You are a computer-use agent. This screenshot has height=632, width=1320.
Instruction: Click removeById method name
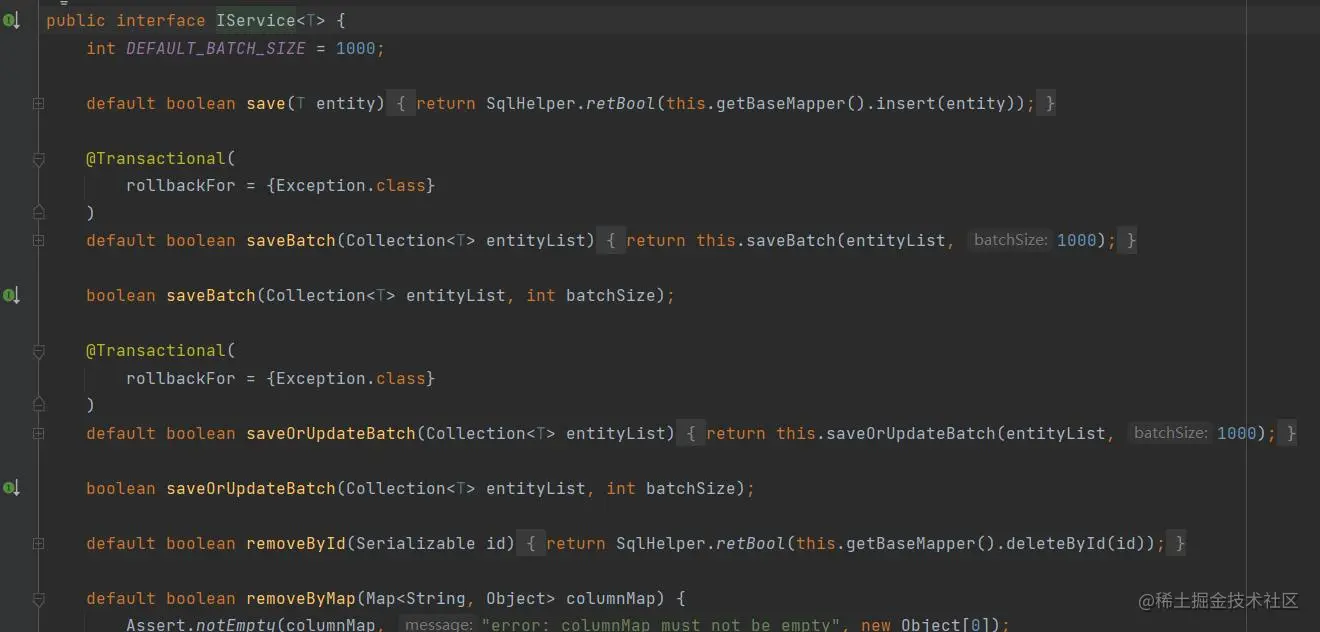pyautogui.click(x=296, y=543)
